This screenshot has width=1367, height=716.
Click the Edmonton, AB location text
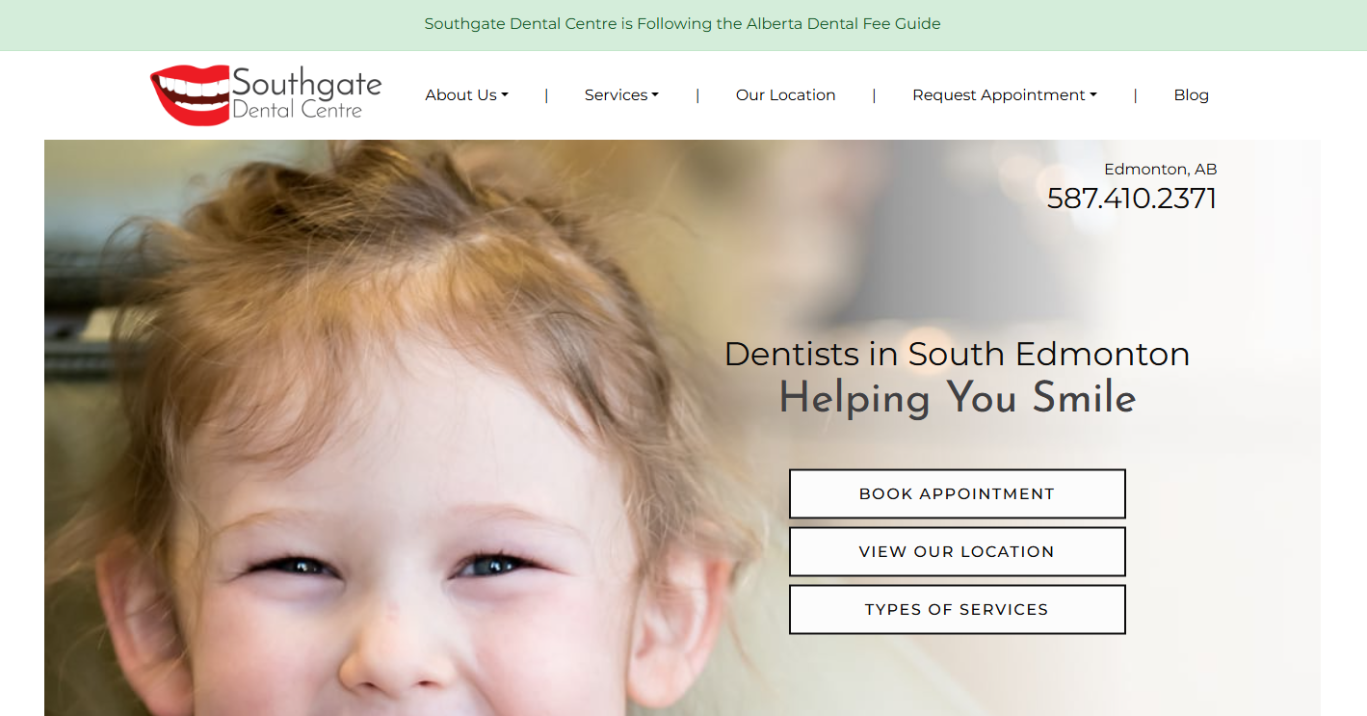tap(1160, 169)
